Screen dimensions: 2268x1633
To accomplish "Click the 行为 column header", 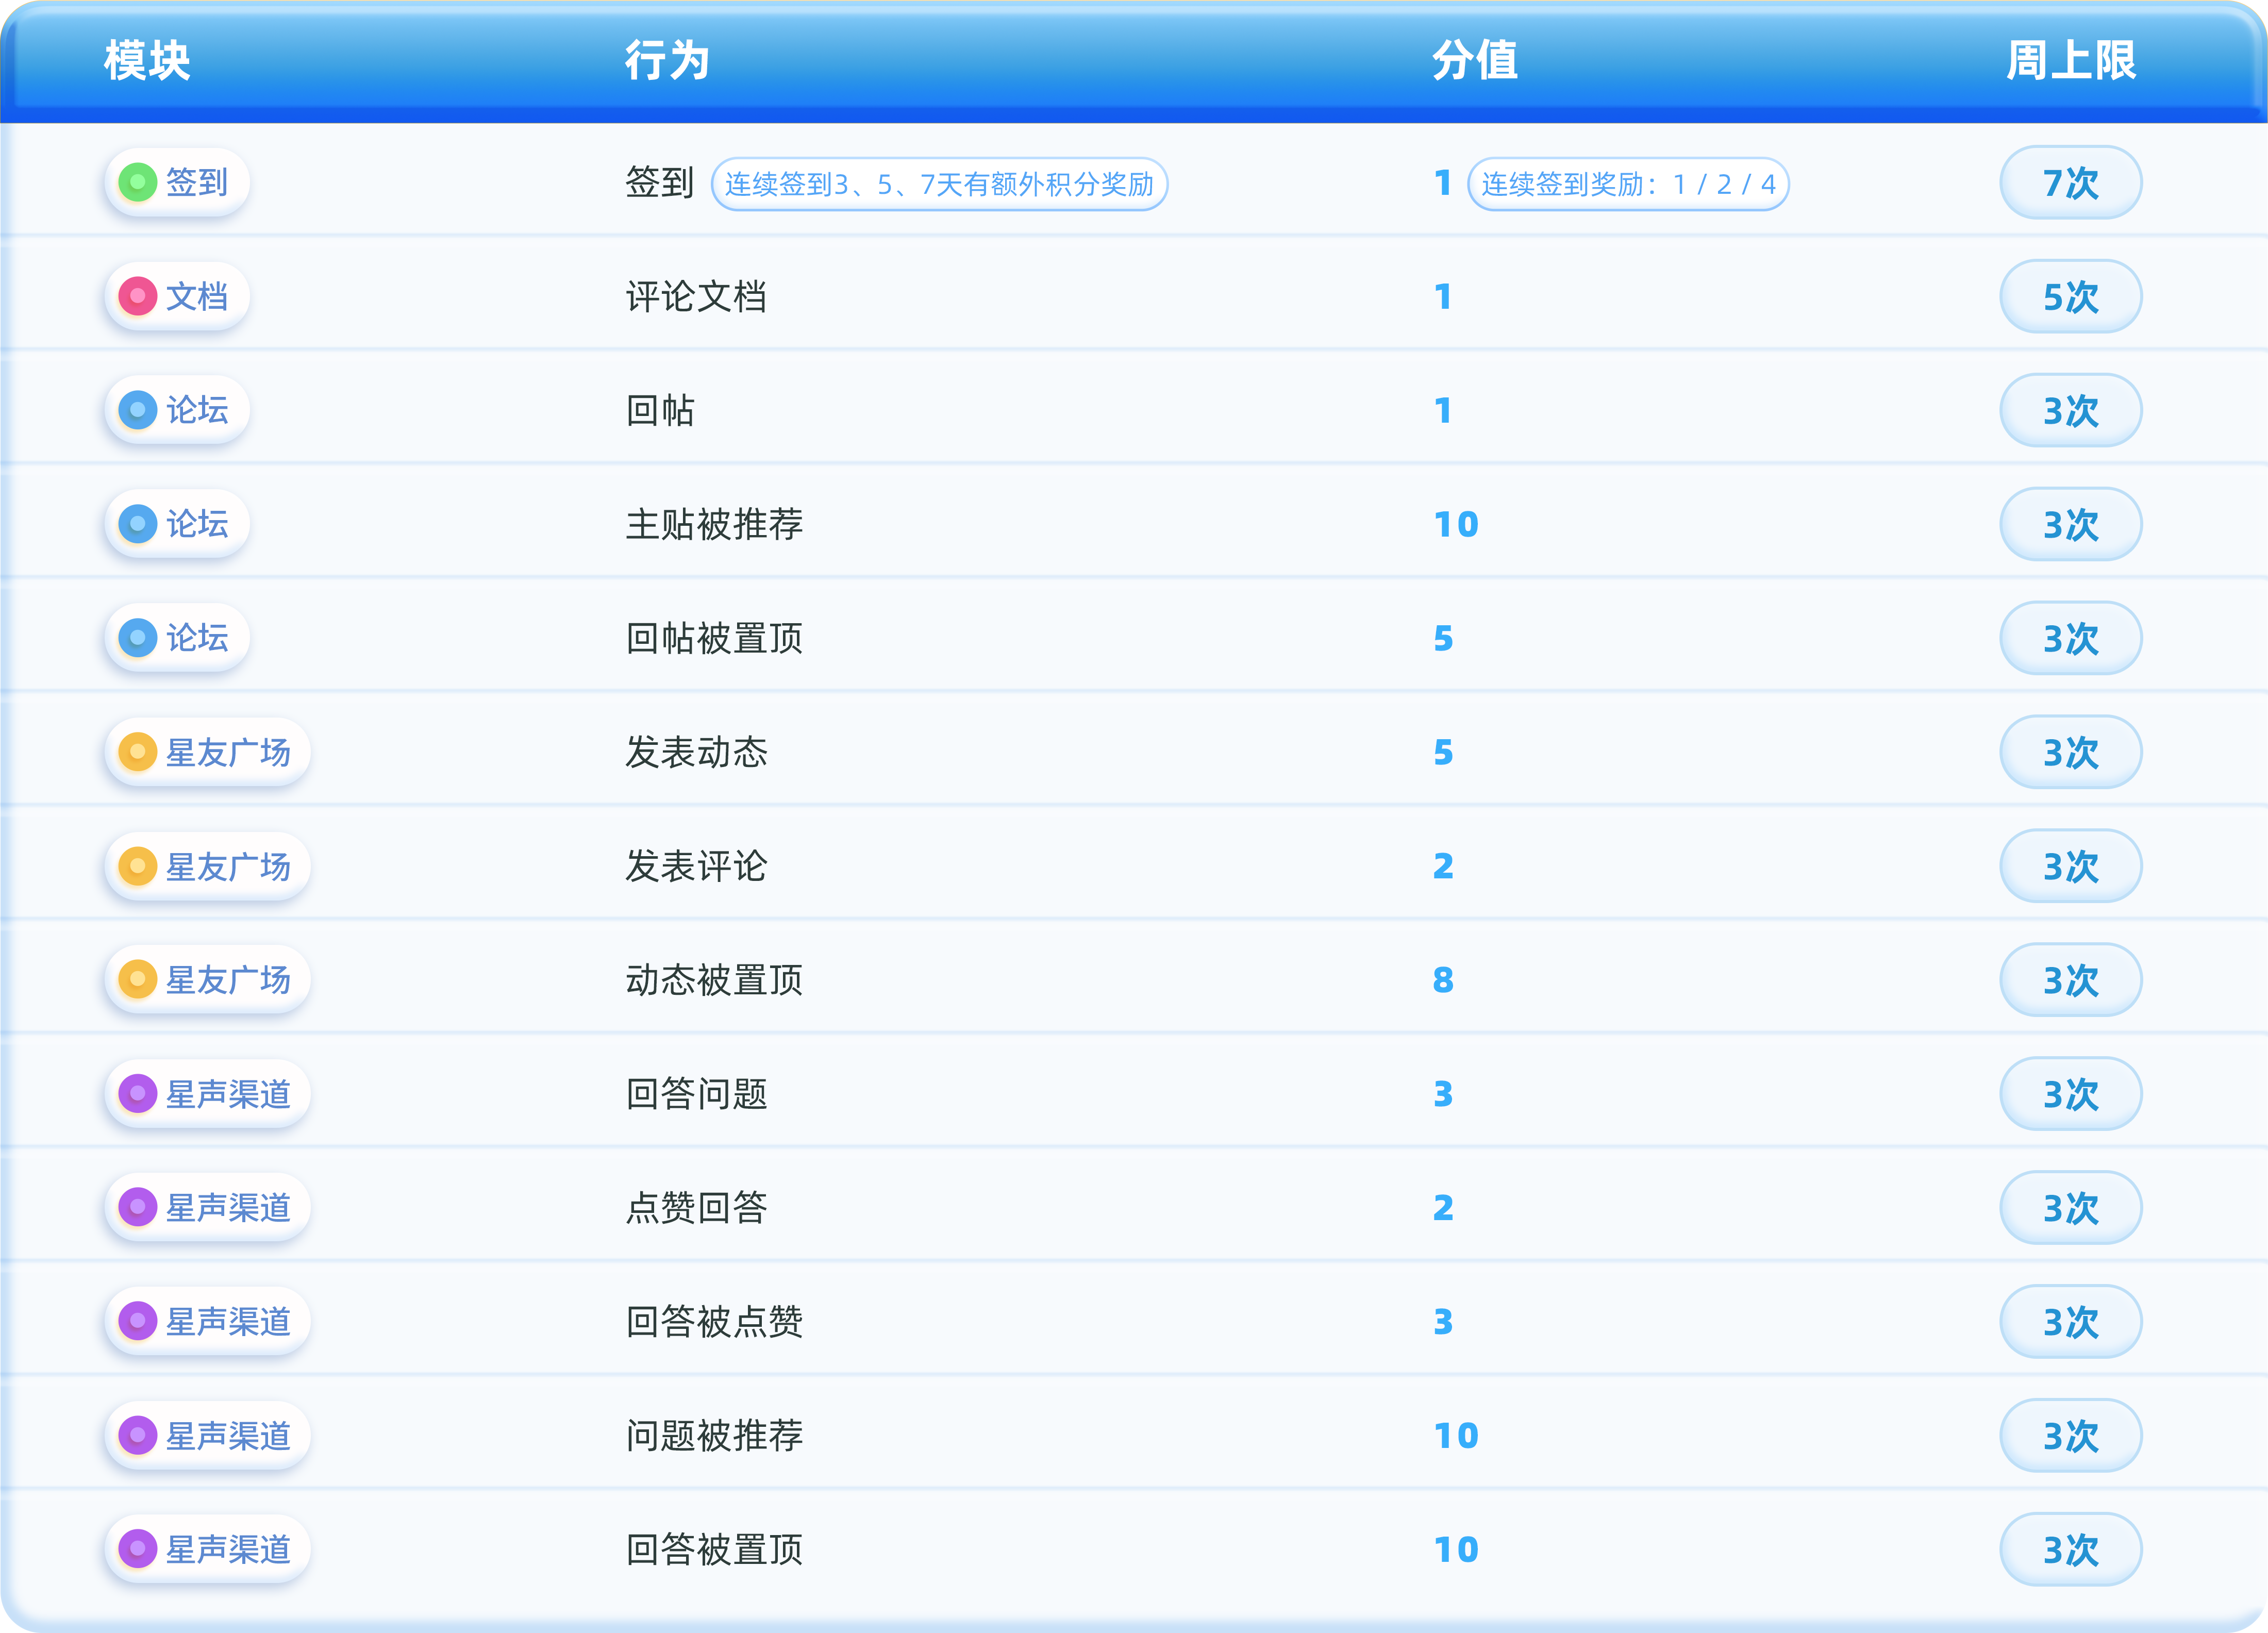I will point(667,60).
